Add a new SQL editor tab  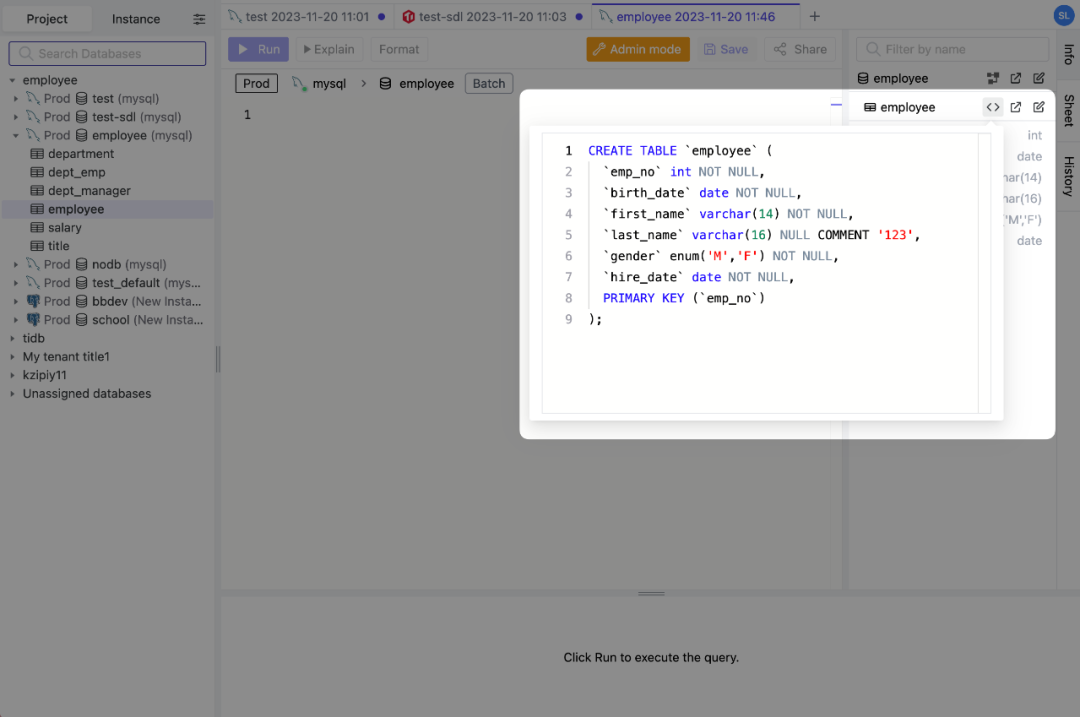(815, 17)
